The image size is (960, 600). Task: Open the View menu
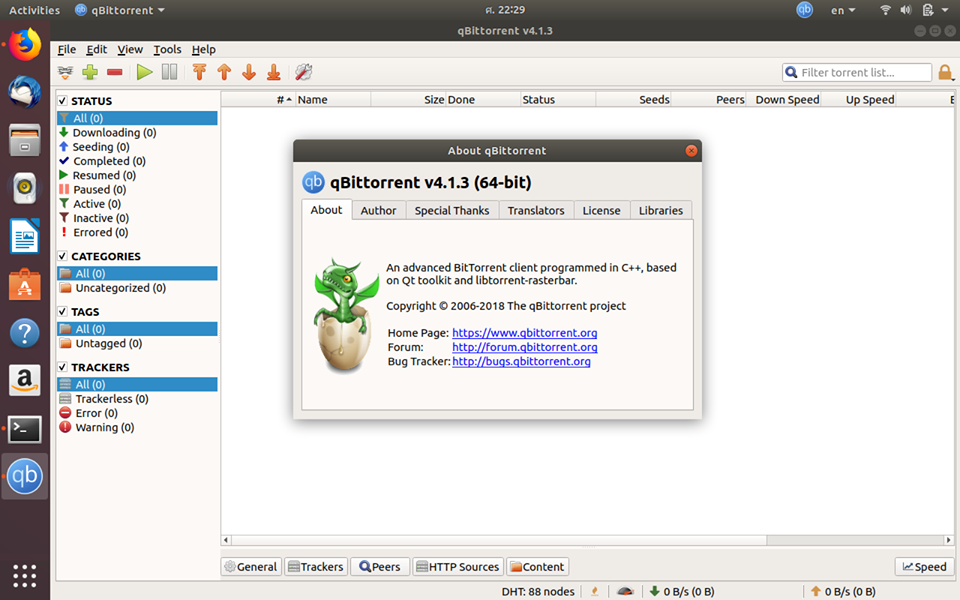pos(130,50)
